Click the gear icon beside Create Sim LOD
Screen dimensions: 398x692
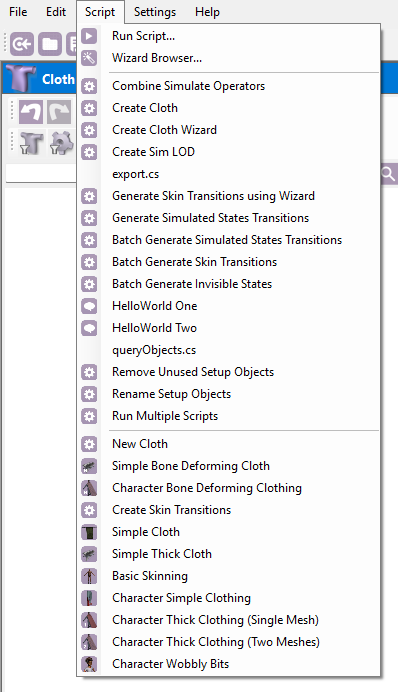89,152
